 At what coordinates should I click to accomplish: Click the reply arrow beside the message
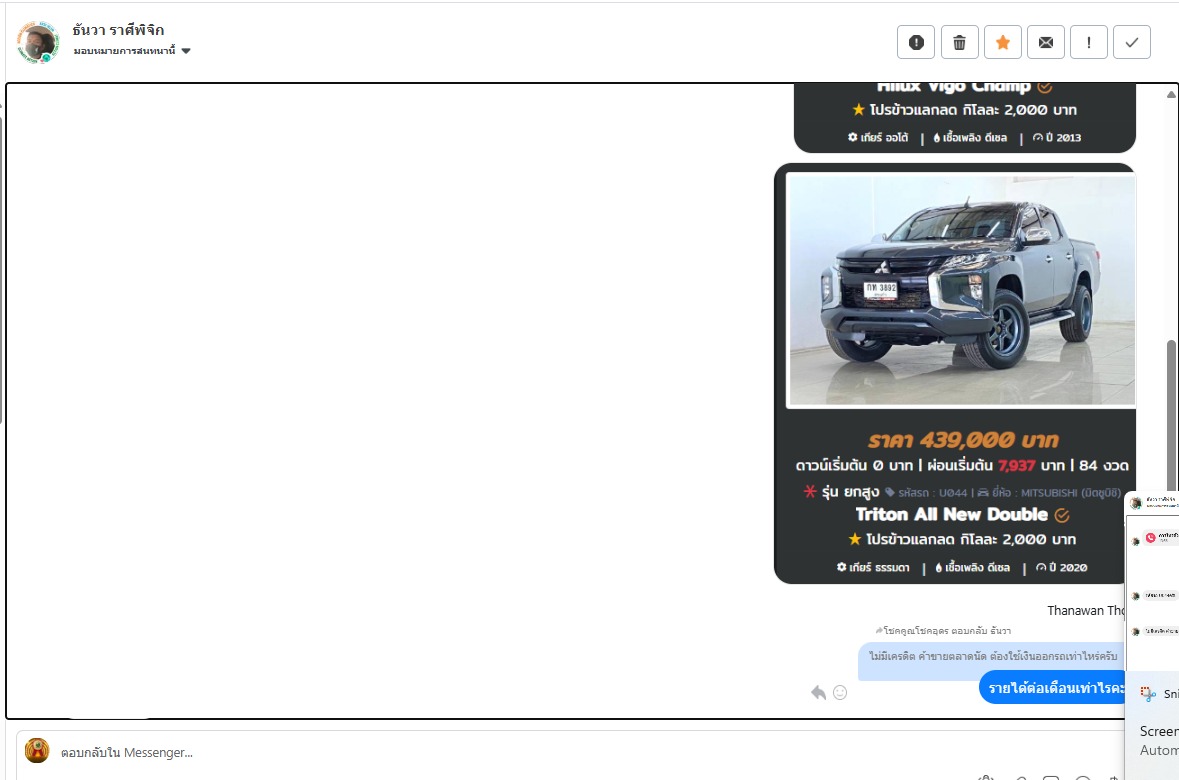pyautogui.click(x=818, y=693)
